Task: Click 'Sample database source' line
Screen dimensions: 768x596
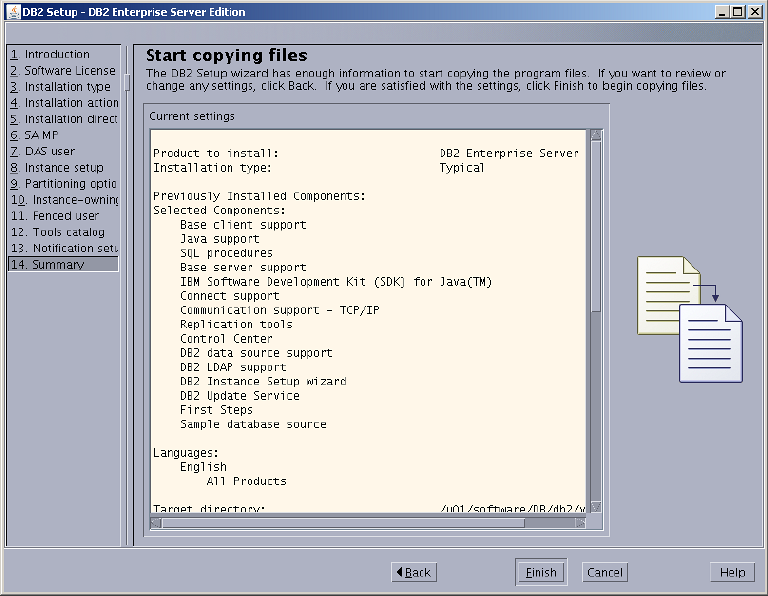Action: pyautogui.click(x=253, y=424)
